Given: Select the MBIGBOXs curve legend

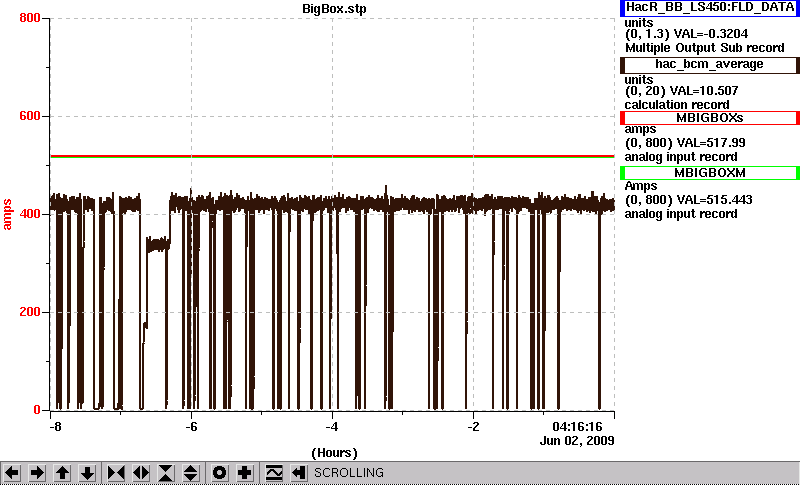Looking at the screenshot, I should (710, 118).
